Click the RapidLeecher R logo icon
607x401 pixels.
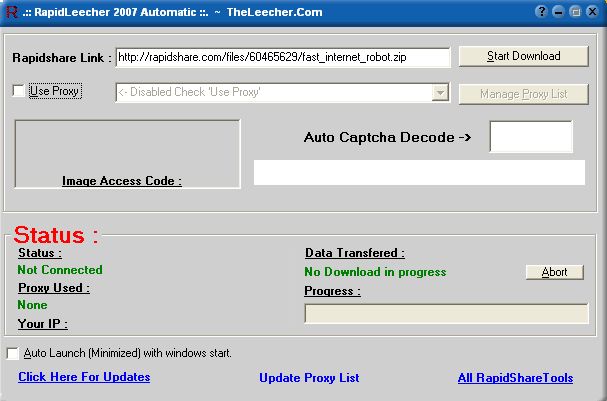click(12, 12)
